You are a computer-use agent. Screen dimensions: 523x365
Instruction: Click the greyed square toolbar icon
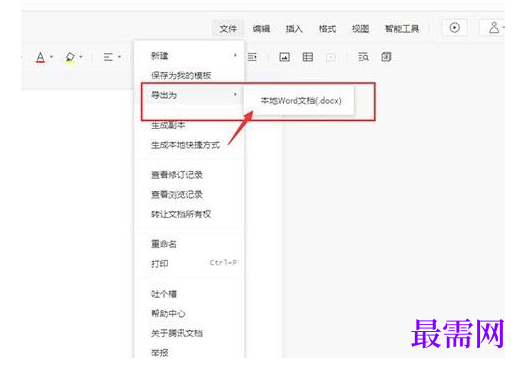331,57
